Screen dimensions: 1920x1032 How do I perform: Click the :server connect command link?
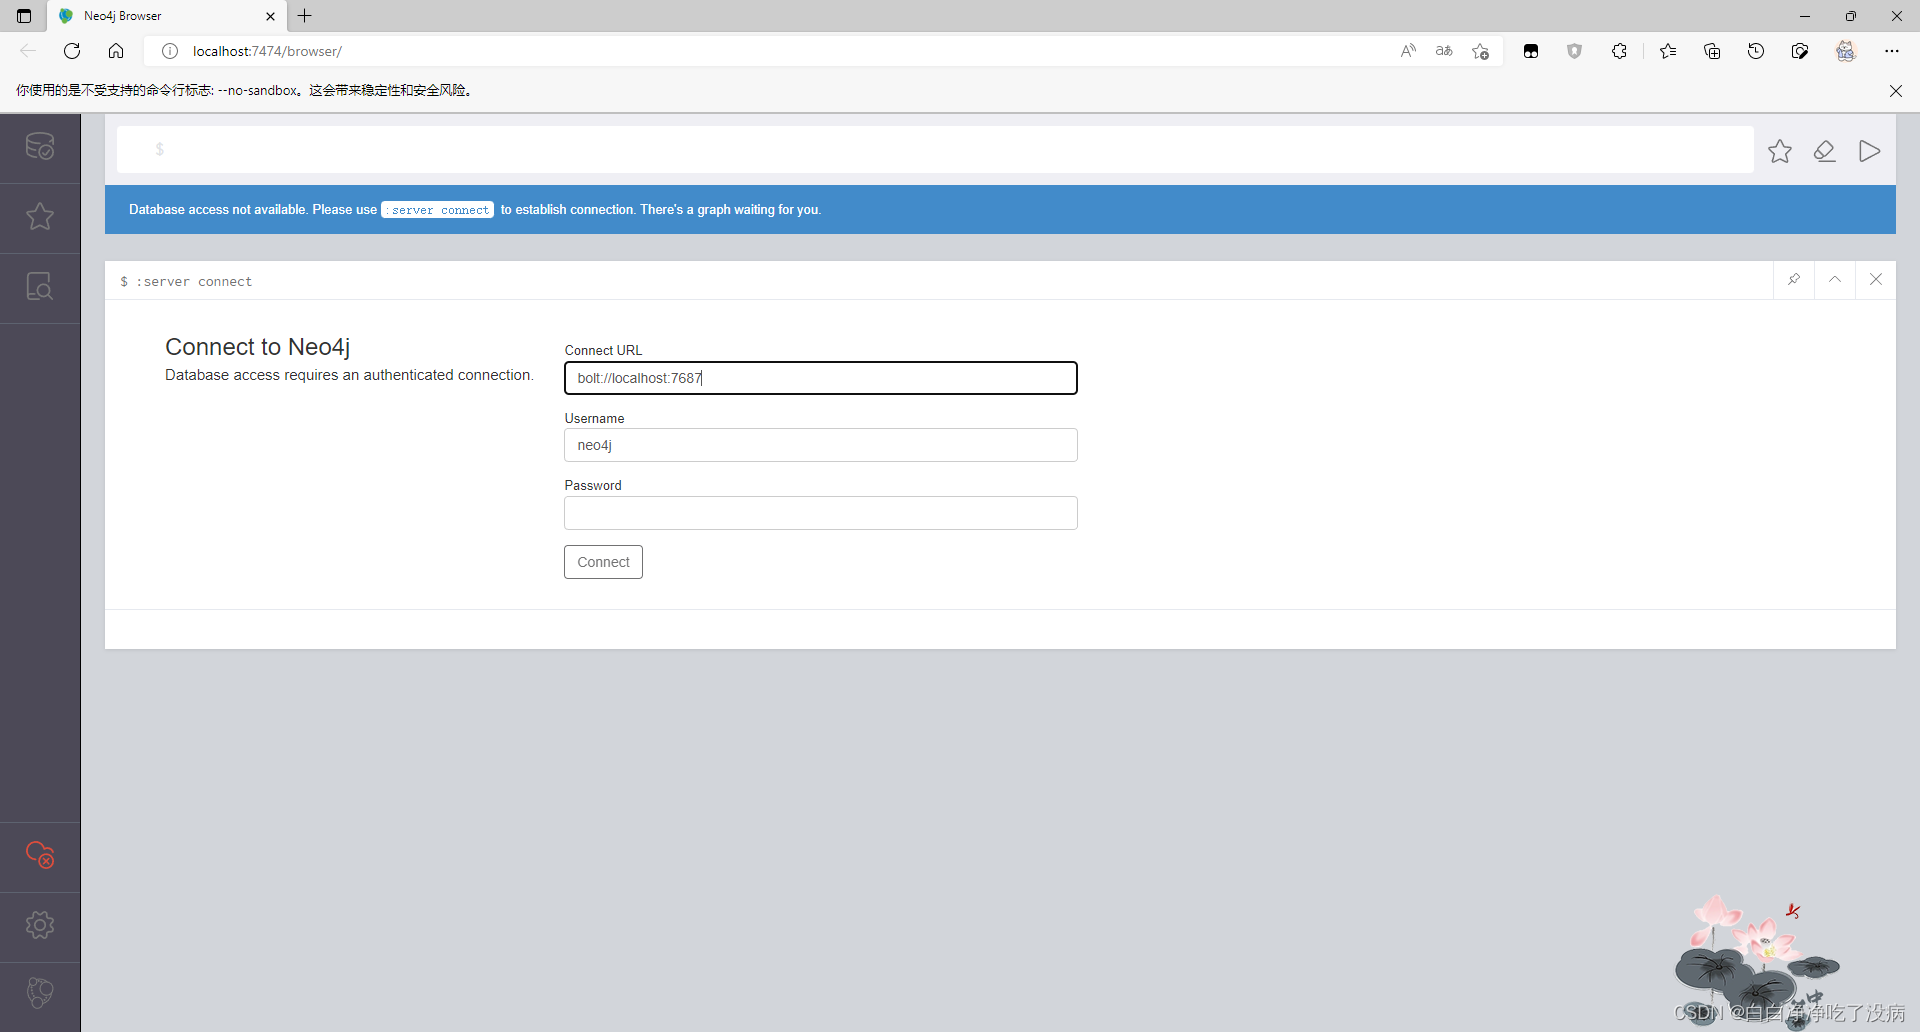pyautogui.click(x=438, y=210)
